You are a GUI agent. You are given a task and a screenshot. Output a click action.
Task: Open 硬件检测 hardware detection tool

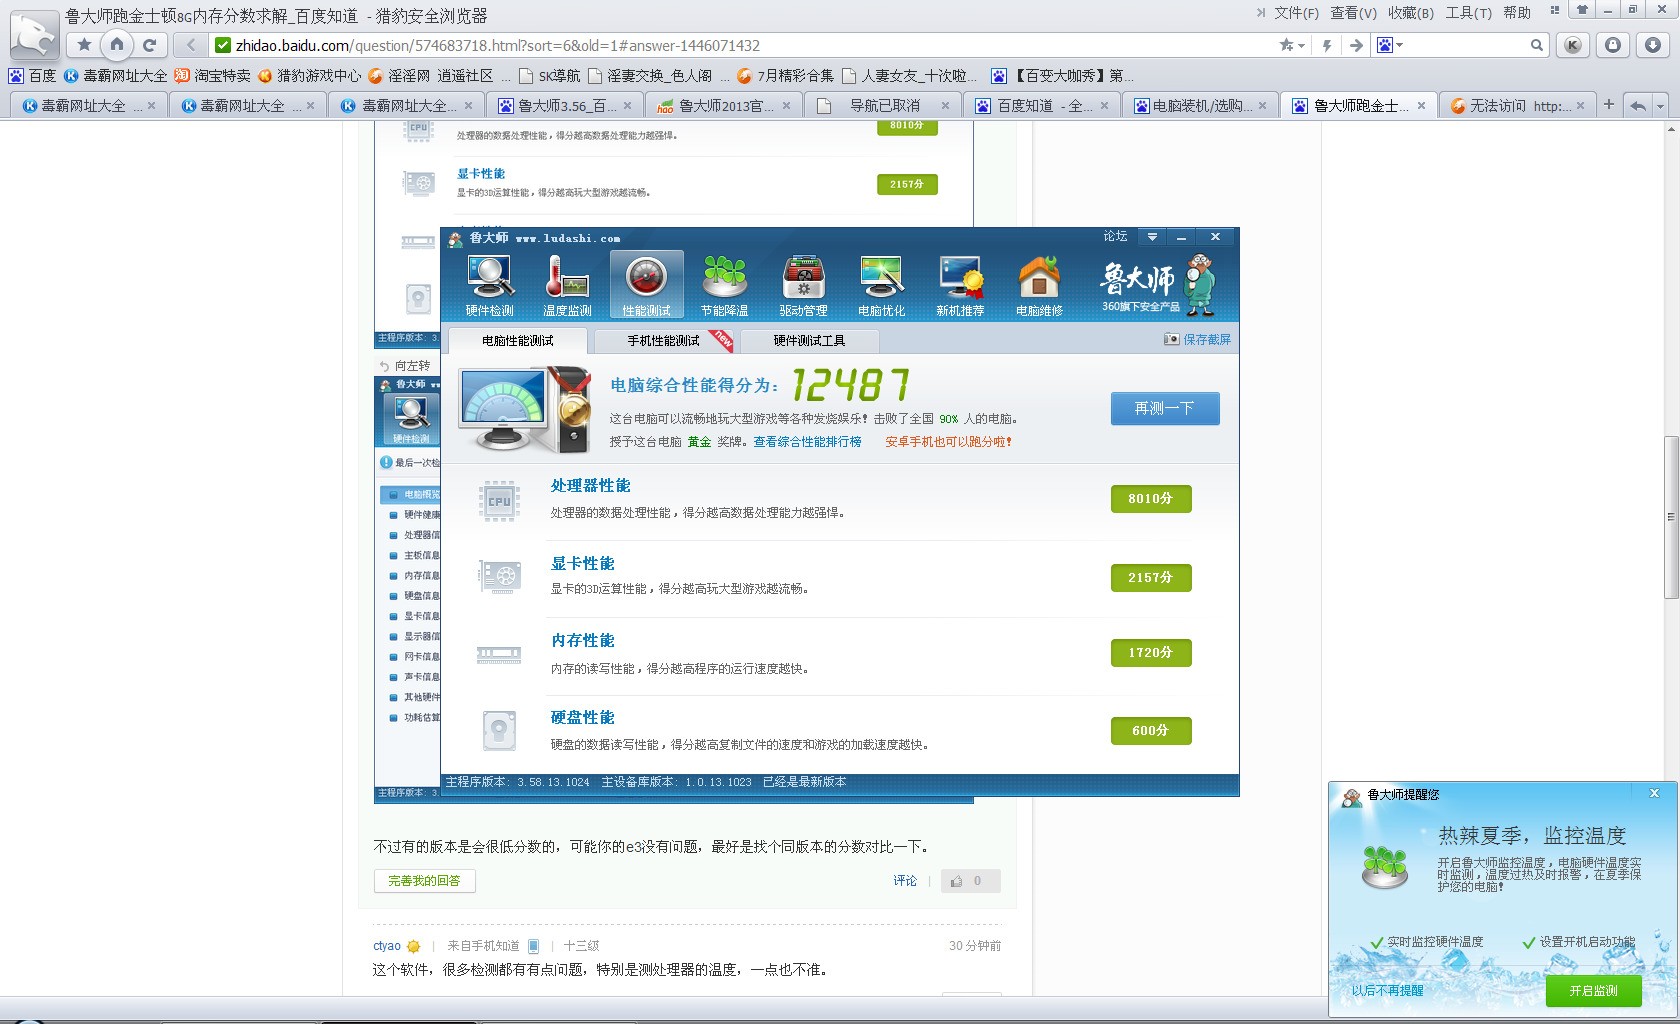click(489, 286)
